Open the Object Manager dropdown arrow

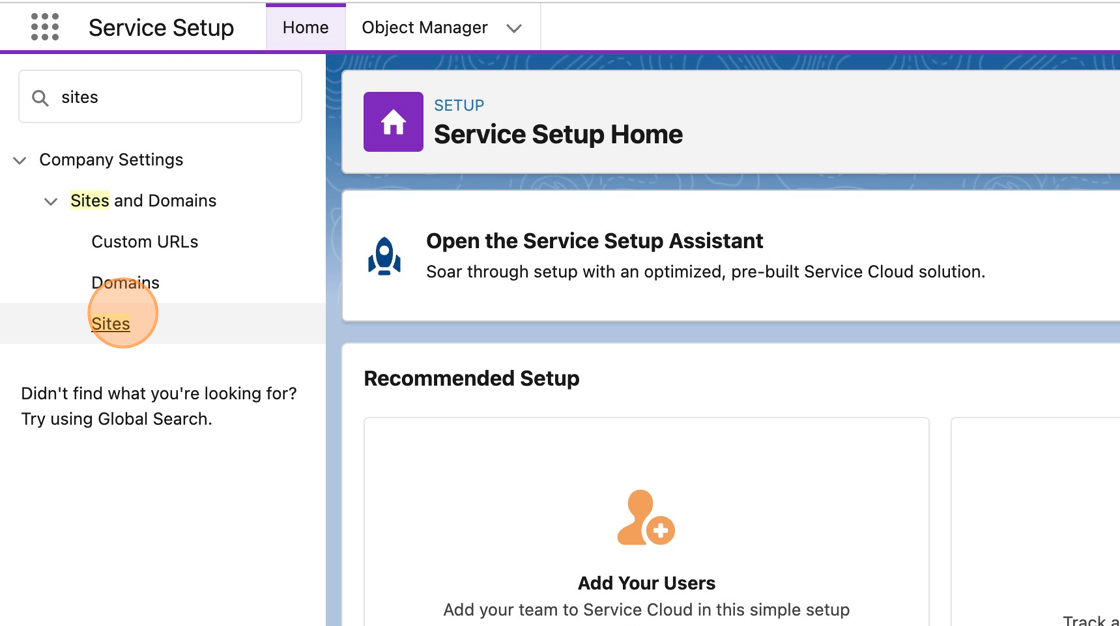pos(514,29)
